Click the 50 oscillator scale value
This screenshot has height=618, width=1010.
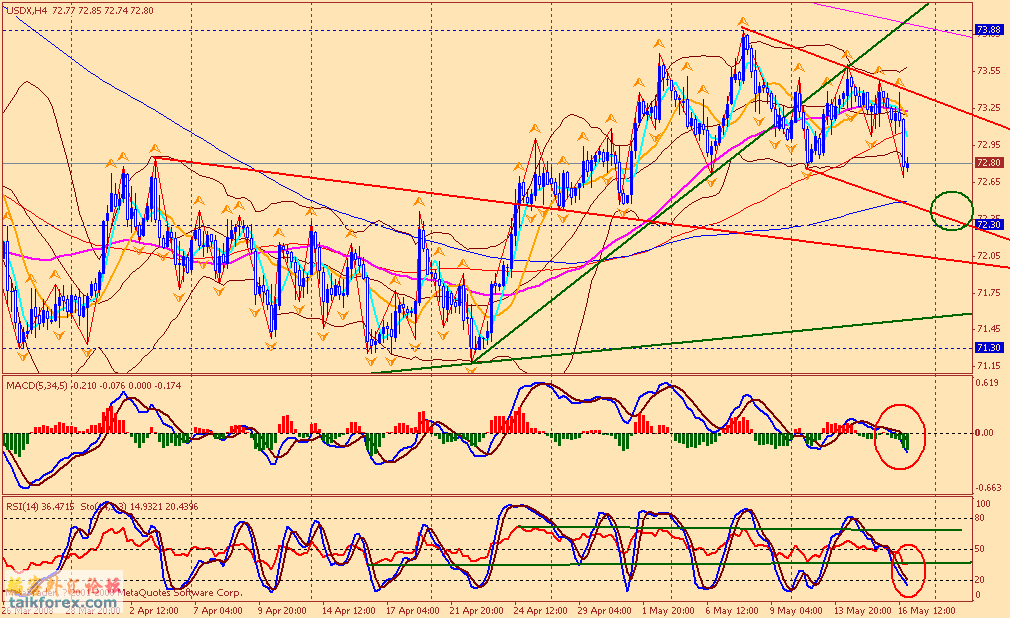coord(981,549)
